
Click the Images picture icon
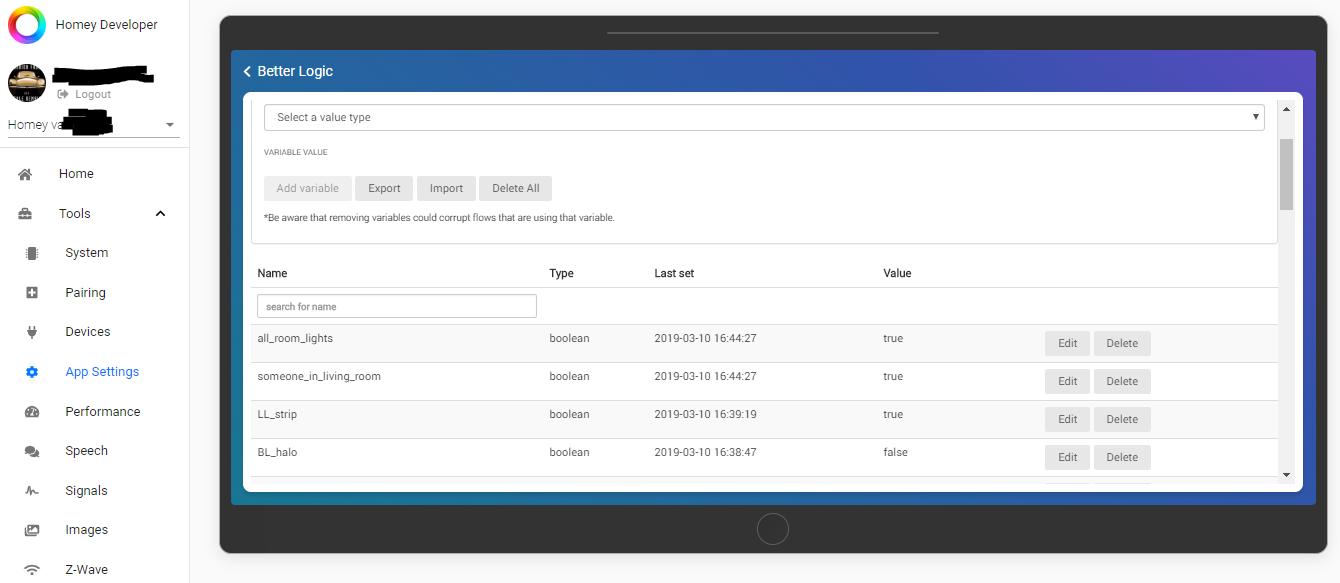(32, 530)
